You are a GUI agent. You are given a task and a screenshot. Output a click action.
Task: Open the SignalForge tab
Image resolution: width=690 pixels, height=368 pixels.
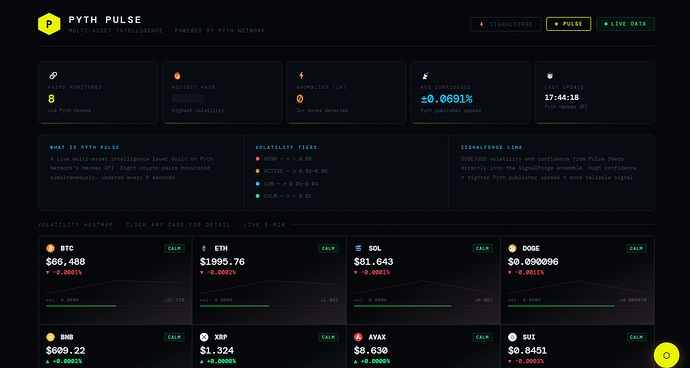click(x=506, y=24)
